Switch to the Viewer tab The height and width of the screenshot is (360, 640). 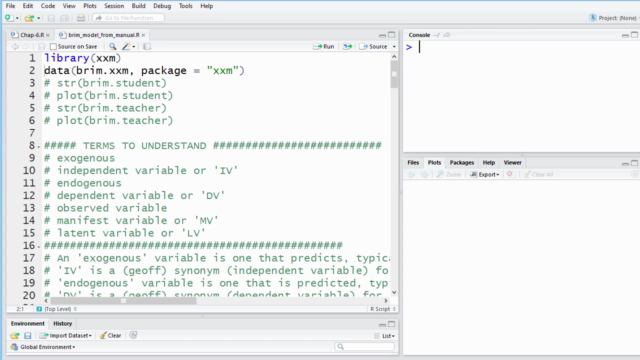click(x=512, y=162)
